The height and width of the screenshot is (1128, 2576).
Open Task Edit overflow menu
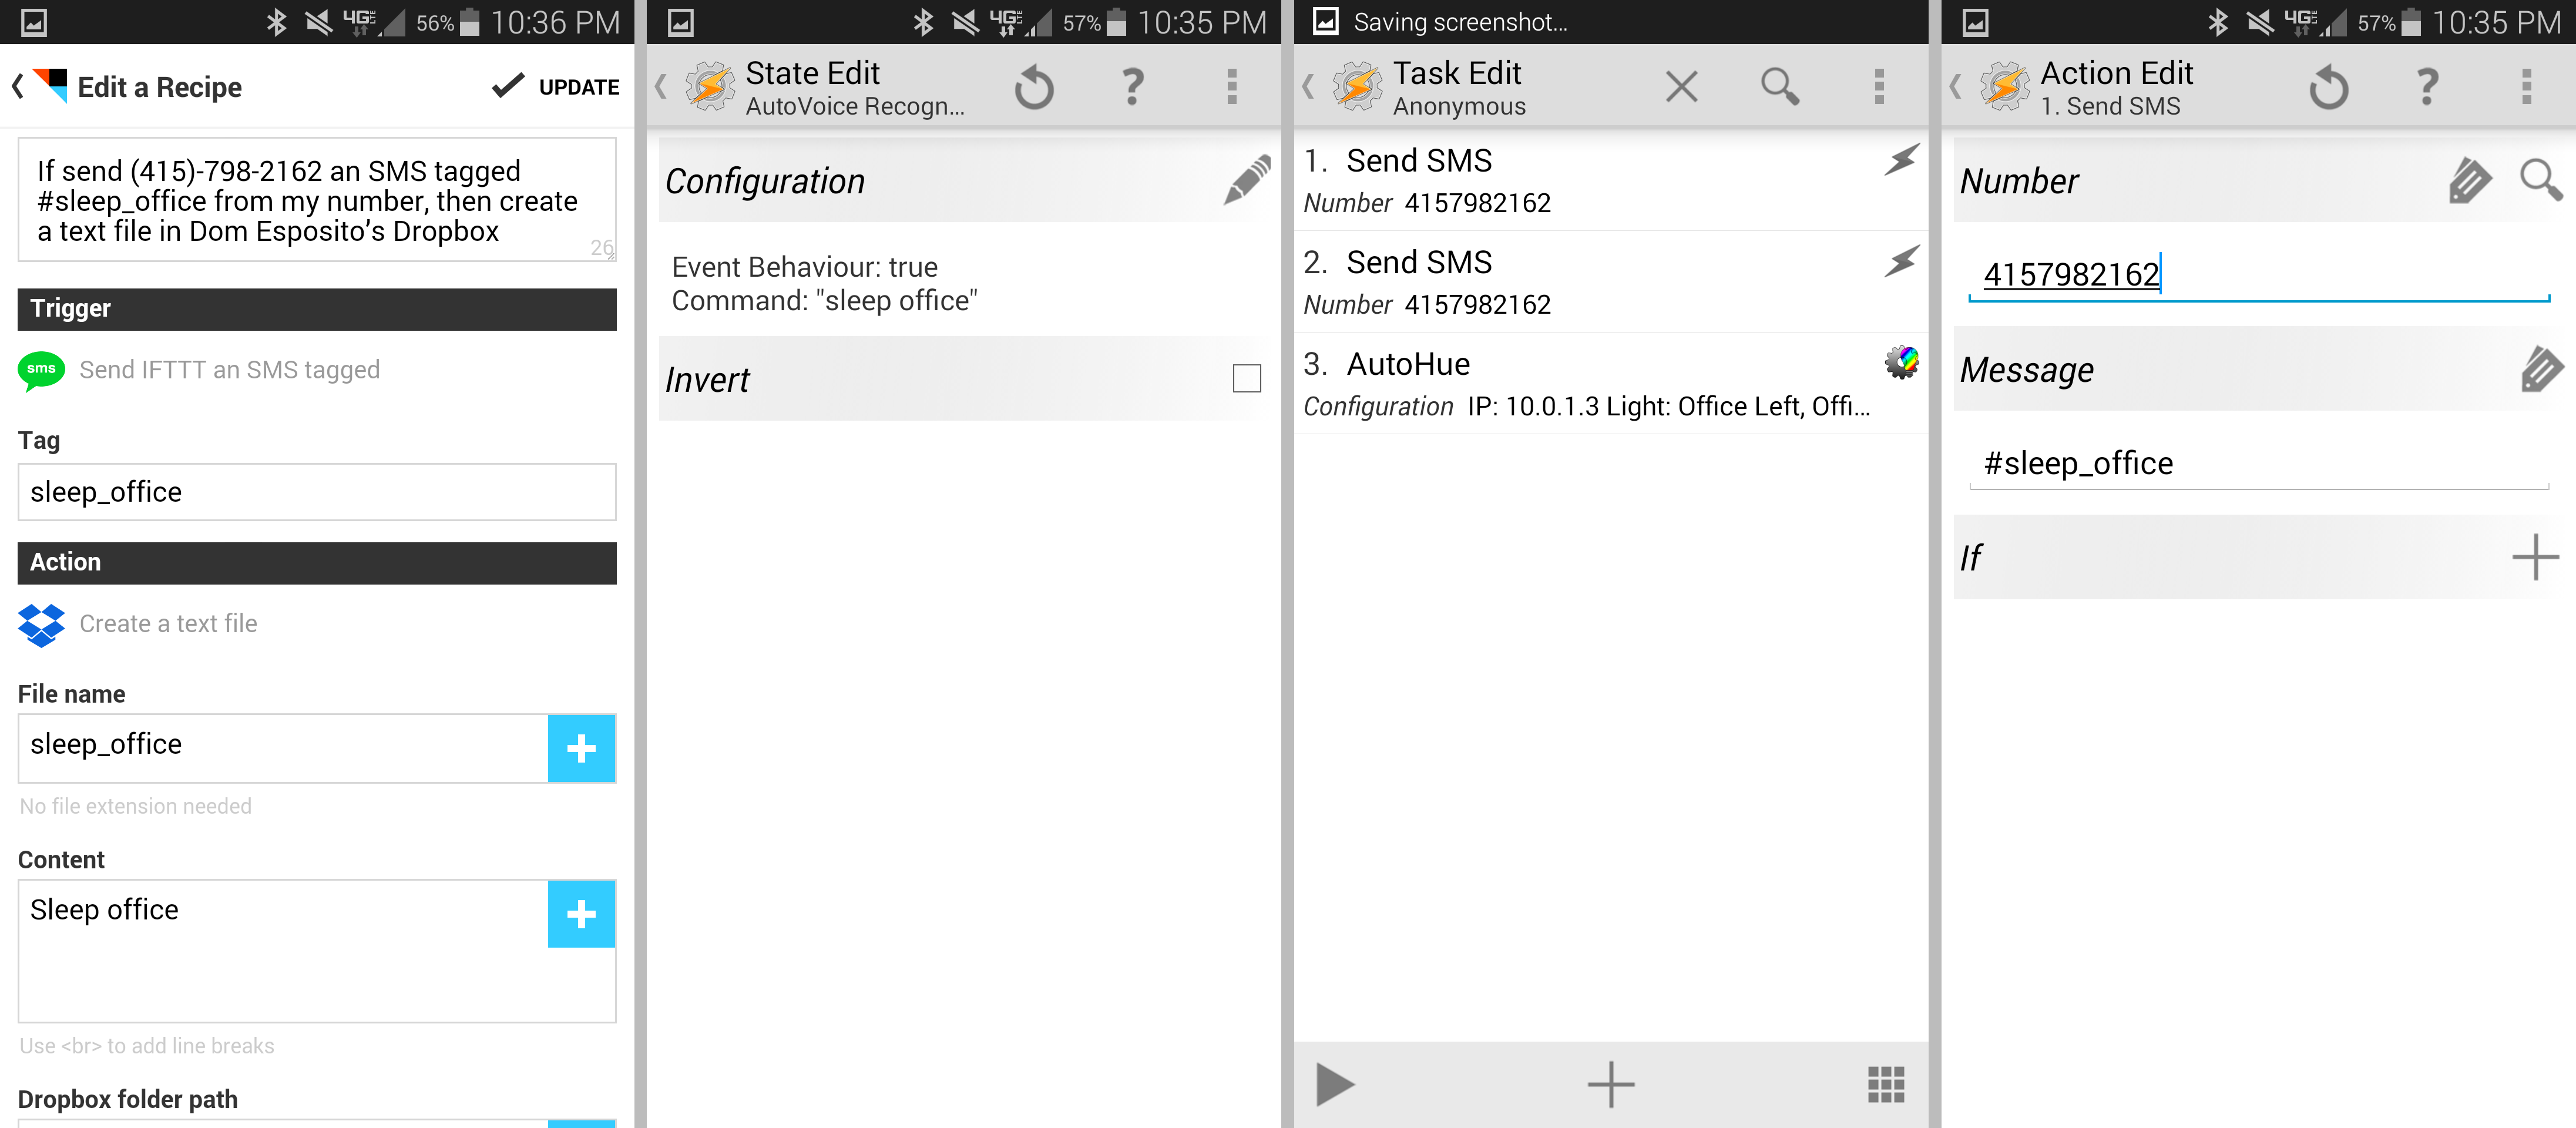[x=1878, y=88]
